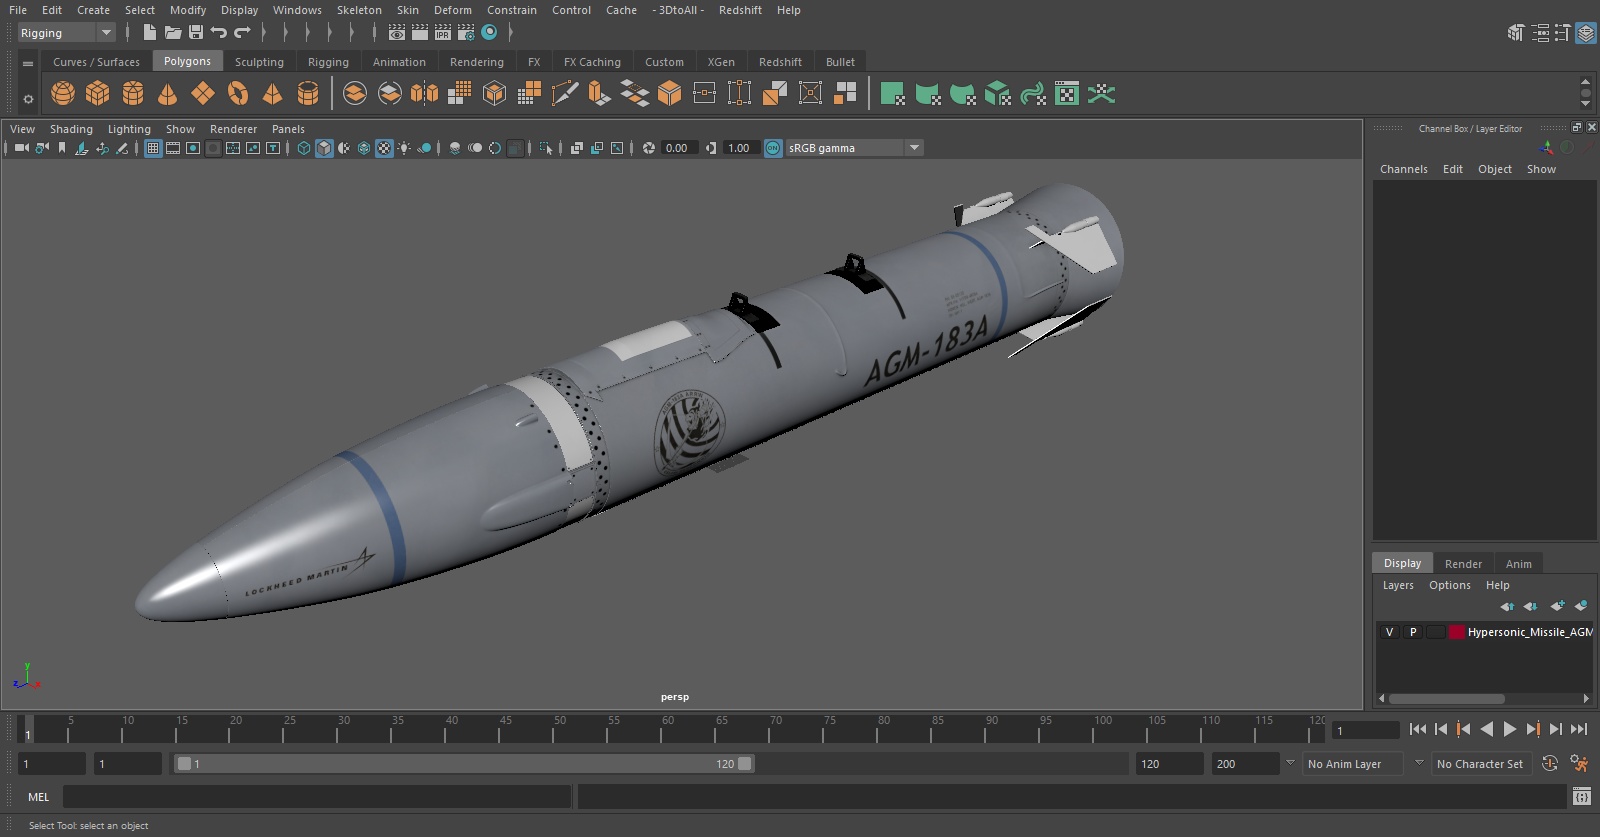
Task: Toggle wireframe display mode in viewport
Action: tap(304, 148)
